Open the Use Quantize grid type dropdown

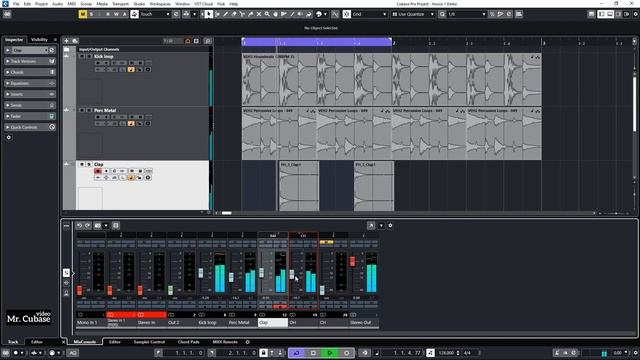(x=413, y=14)
